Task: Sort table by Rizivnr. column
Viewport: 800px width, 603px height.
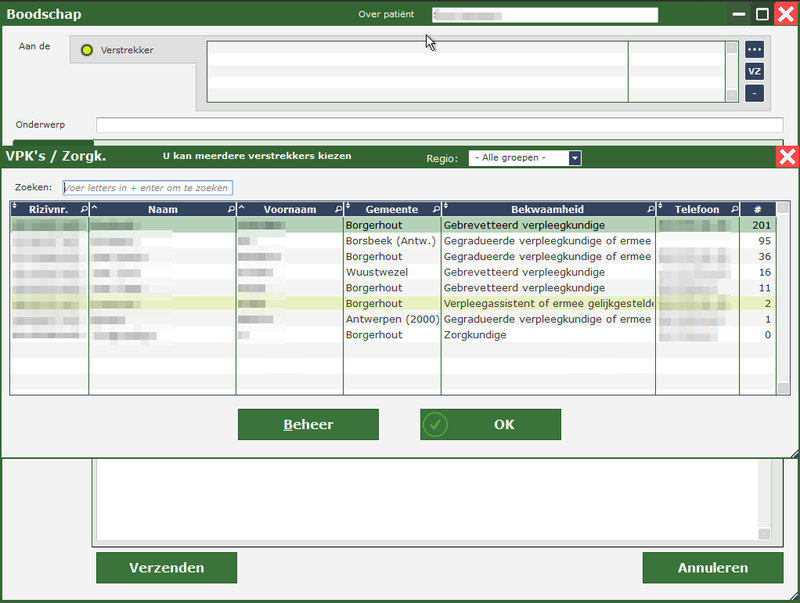Action: click(49, 209)
